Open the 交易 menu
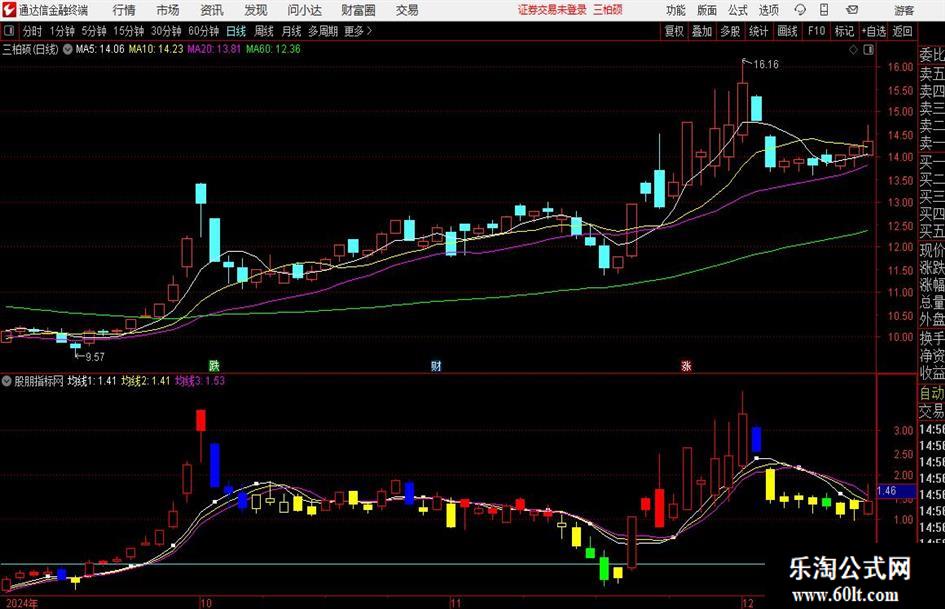945x609 pixels. point(407,10)
